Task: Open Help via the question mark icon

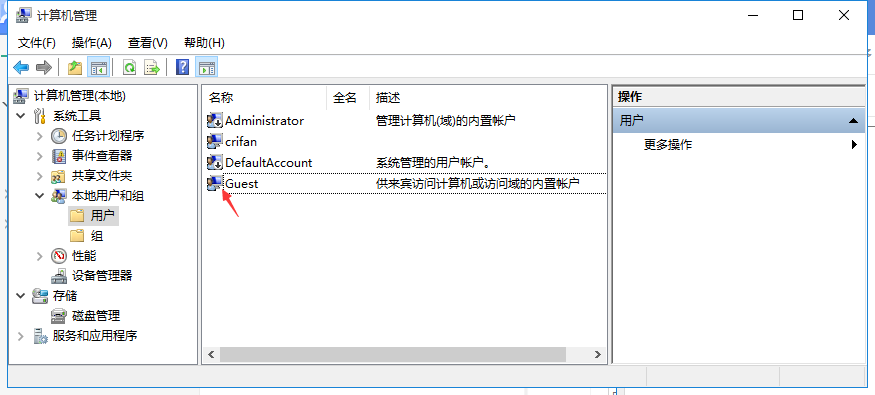Action: 182,68
